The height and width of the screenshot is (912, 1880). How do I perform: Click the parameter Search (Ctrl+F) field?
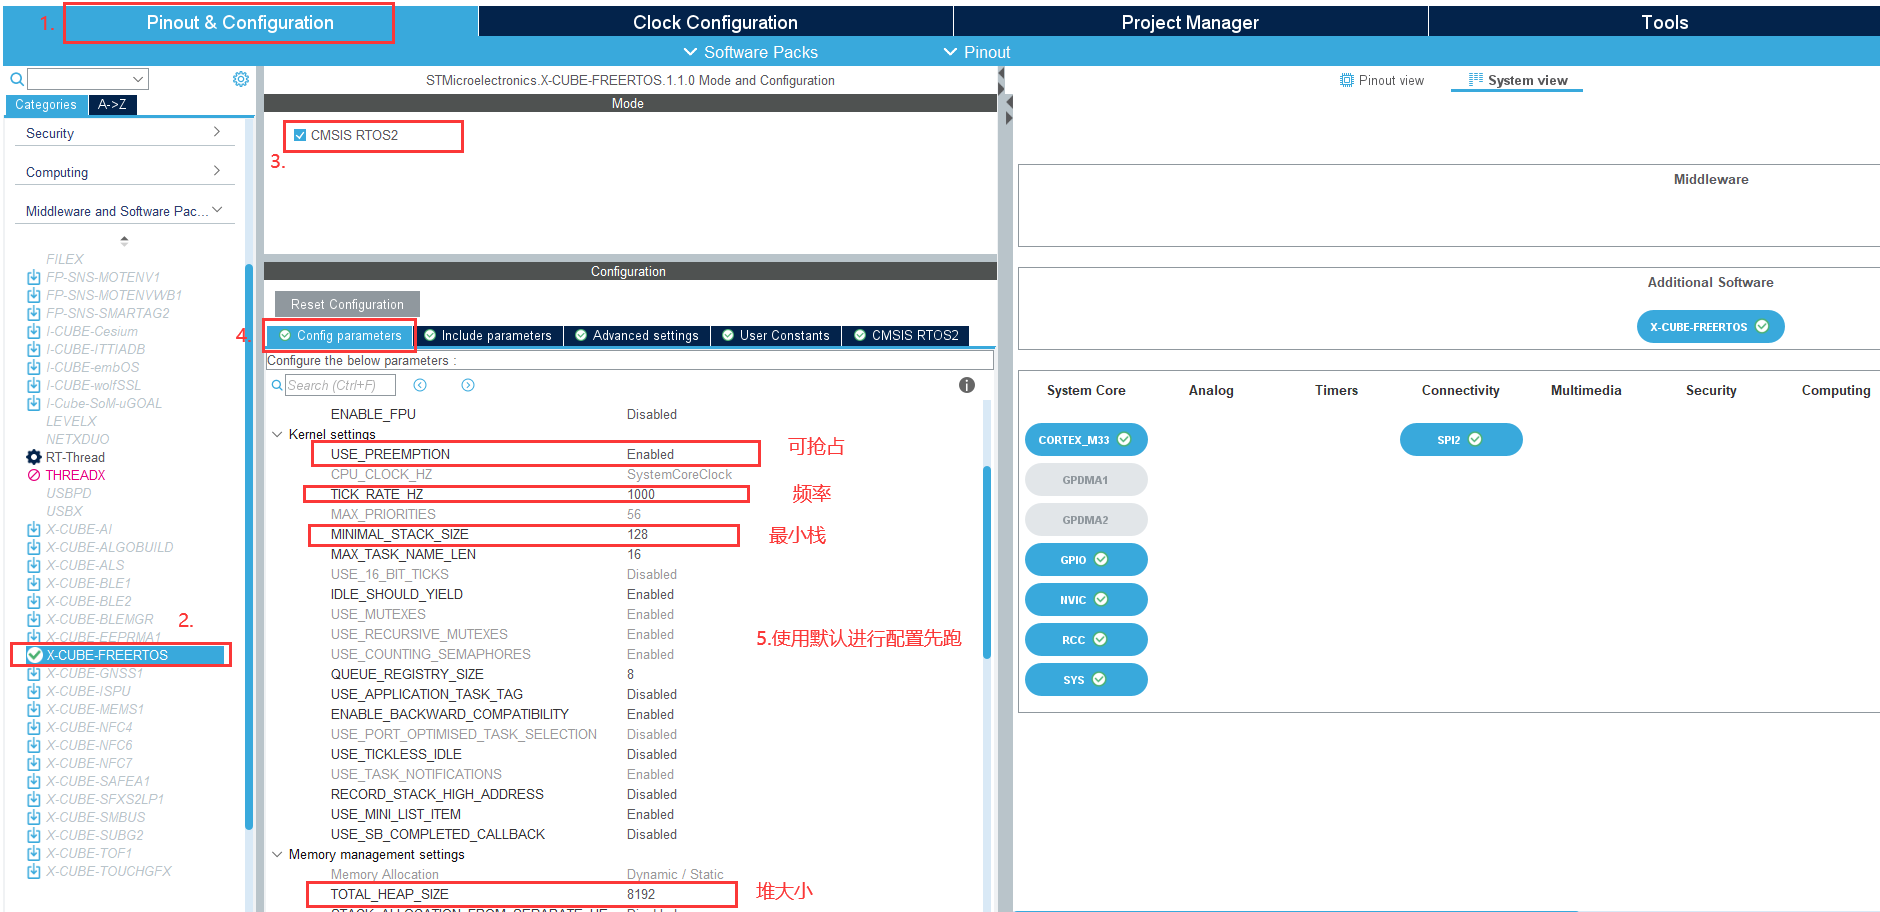340,385
